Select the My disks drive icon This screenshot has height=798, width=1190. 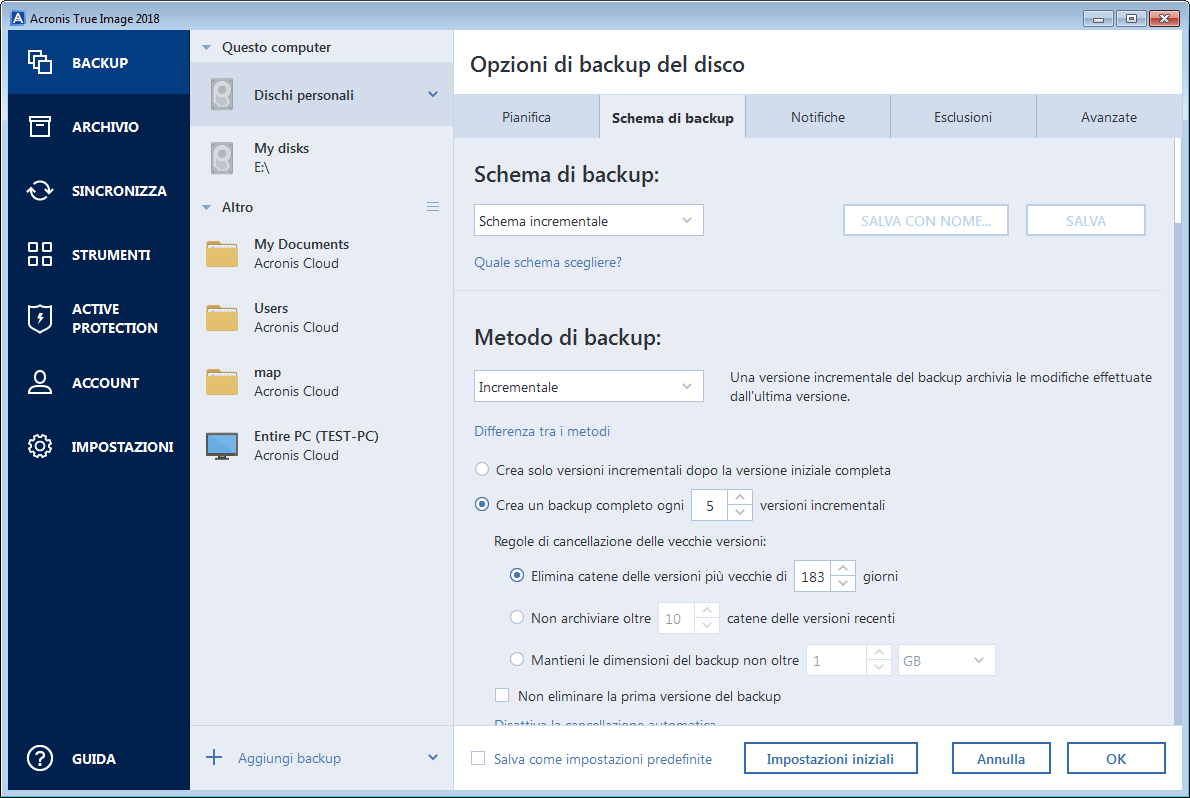[222, 158]
